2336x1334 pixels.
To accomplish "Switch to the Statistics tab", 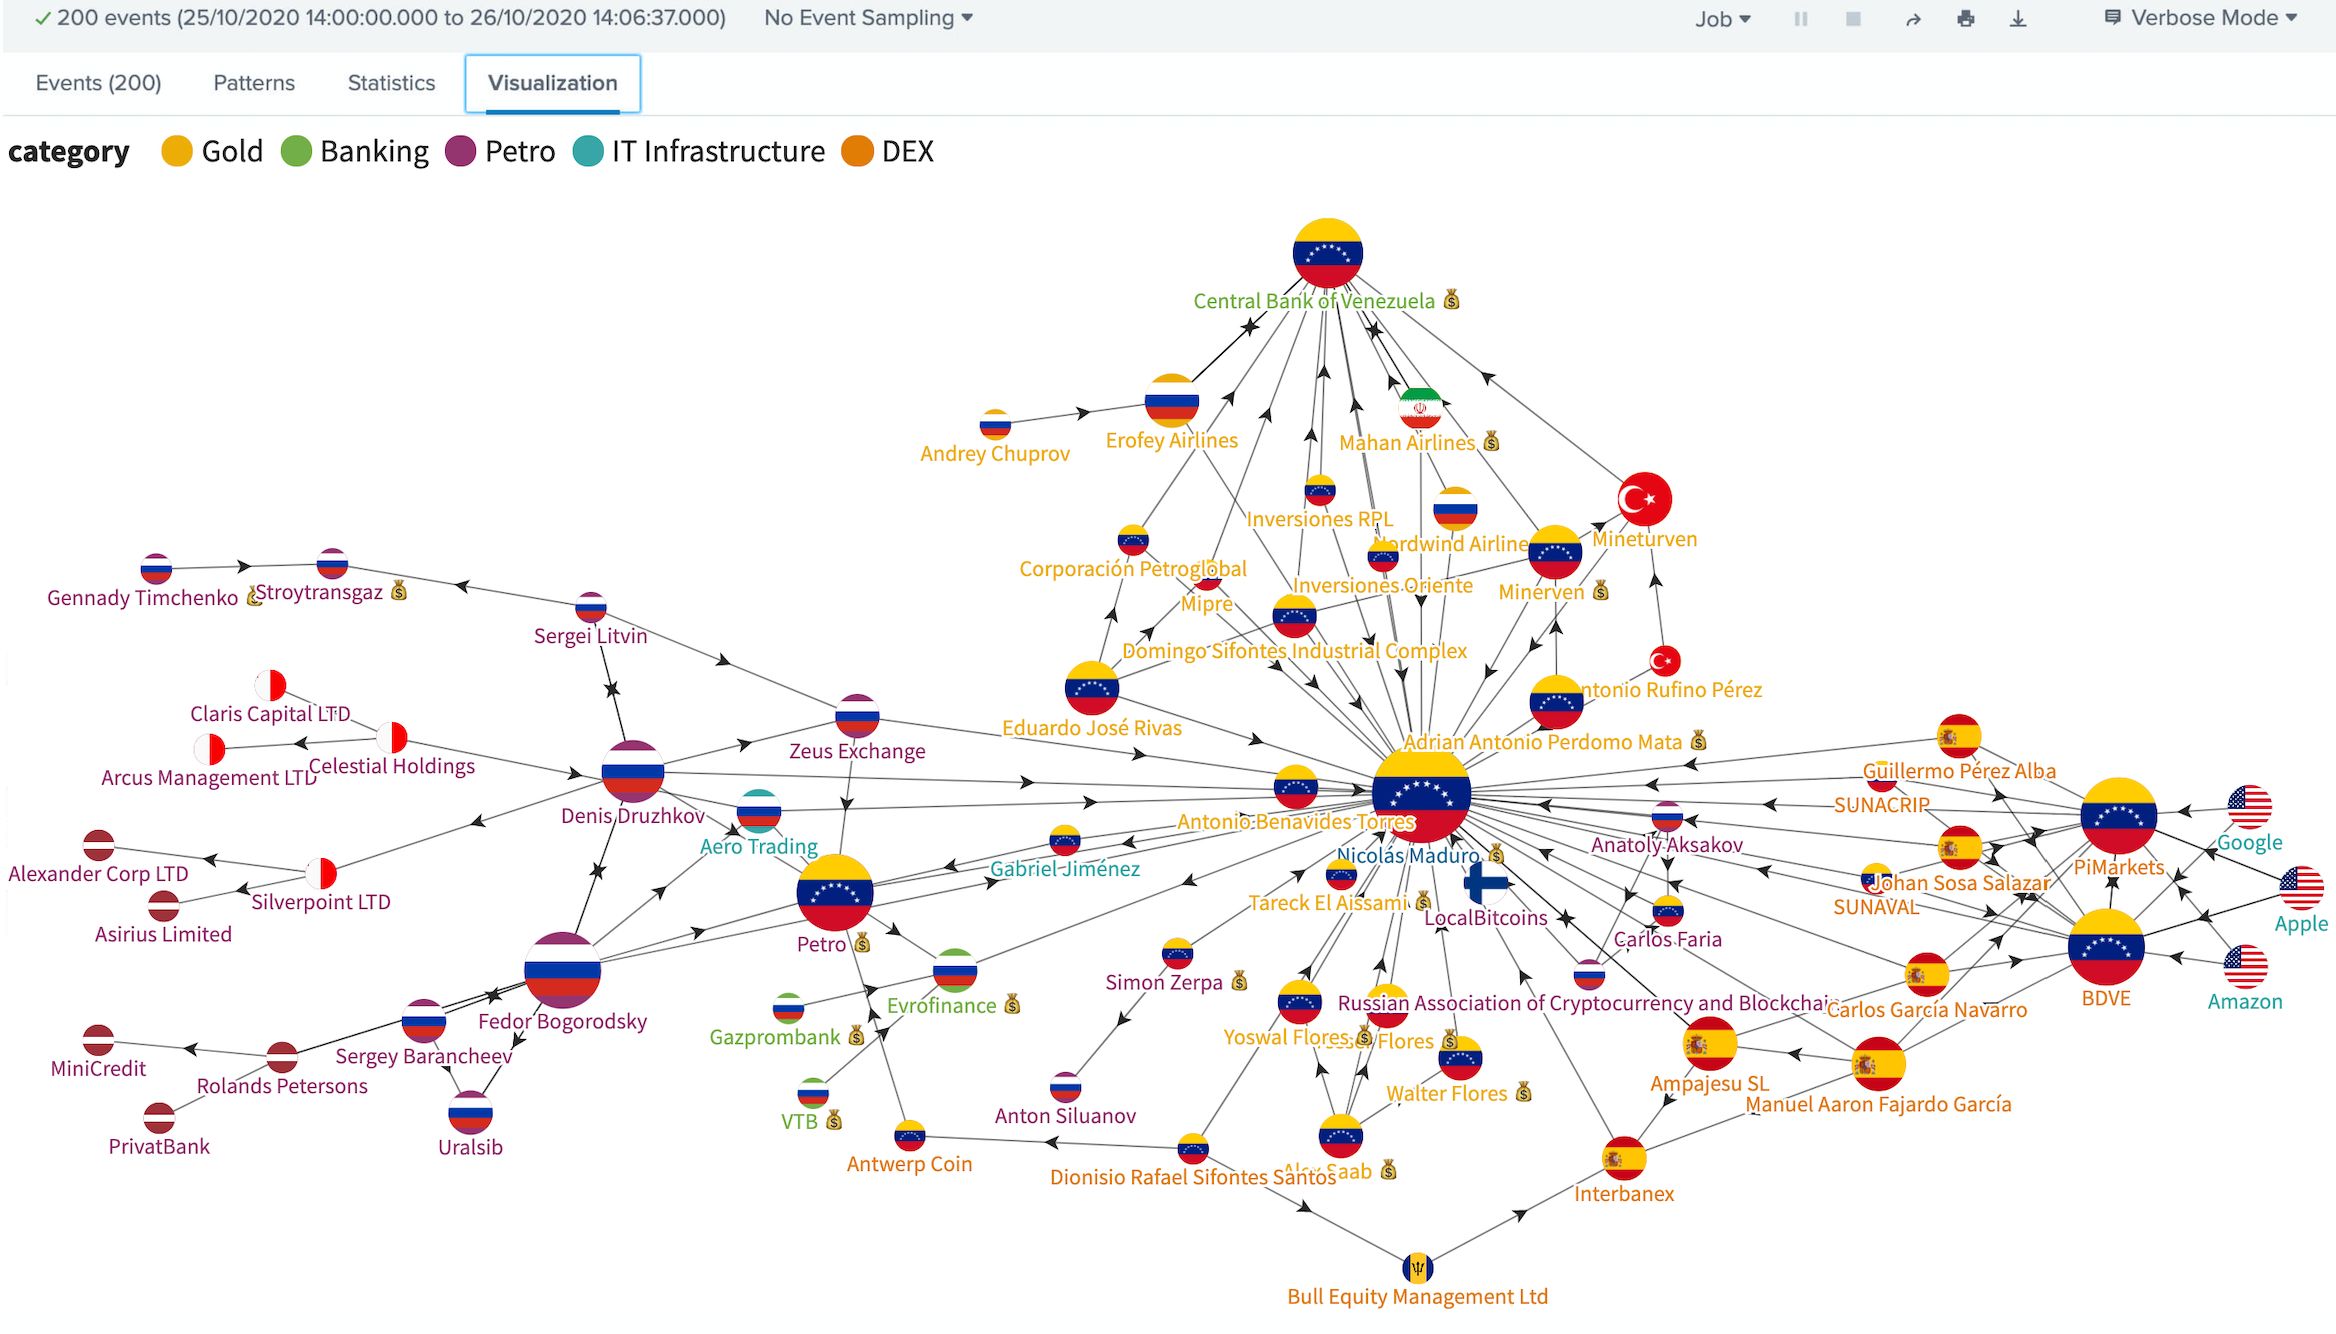I will pos(391,83).
